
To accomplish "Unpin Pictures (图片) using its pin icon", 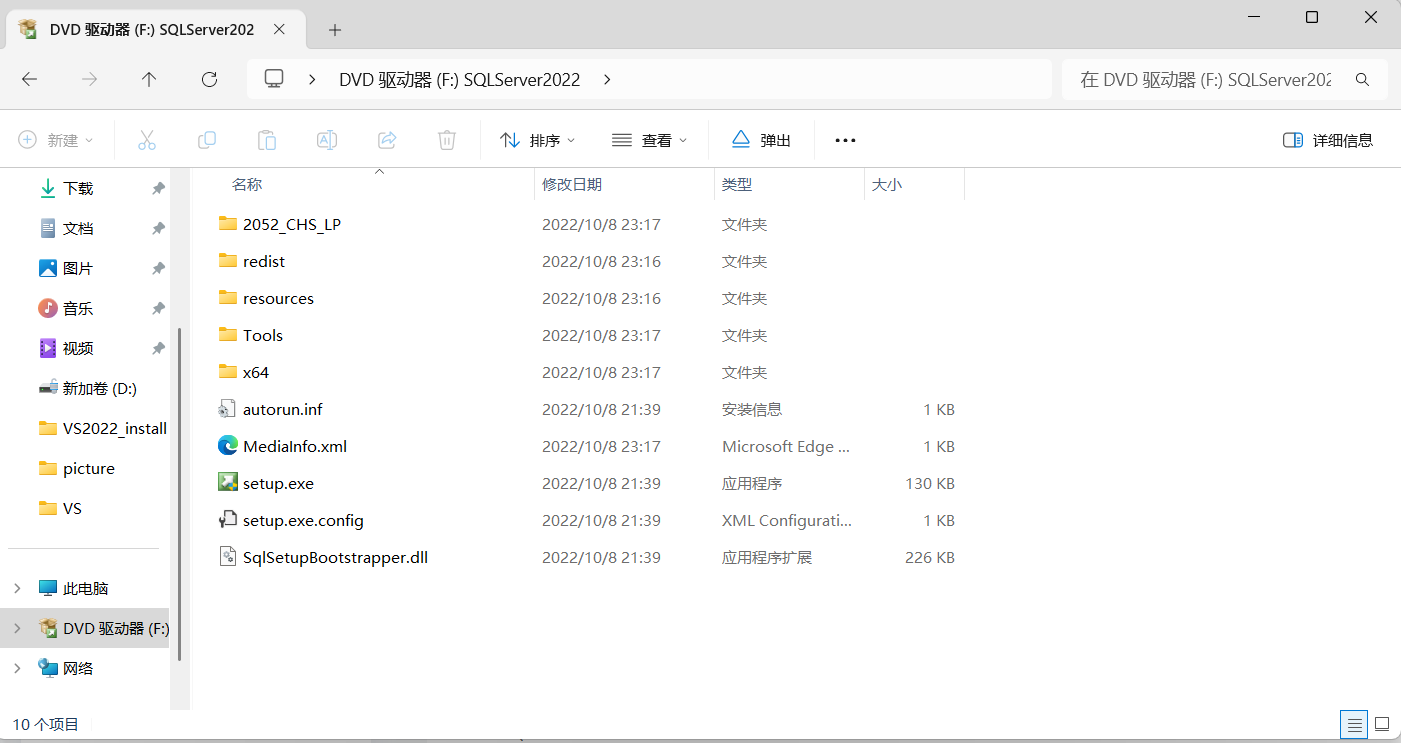I will tap(158, 268).
